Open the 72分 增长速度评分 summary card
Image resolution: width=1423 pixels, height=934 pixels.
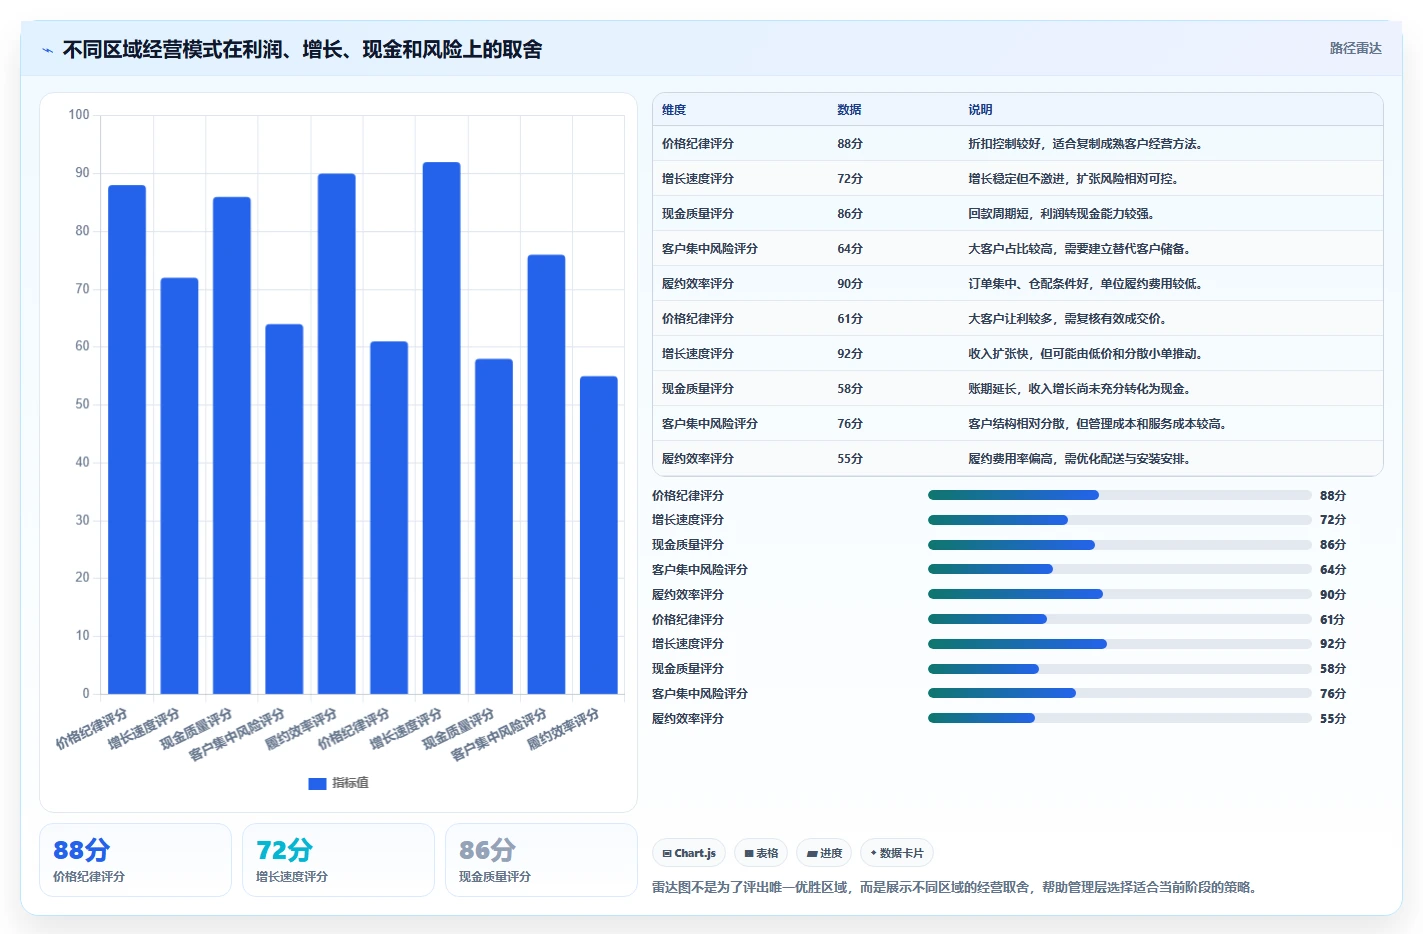tap(338, 860)
